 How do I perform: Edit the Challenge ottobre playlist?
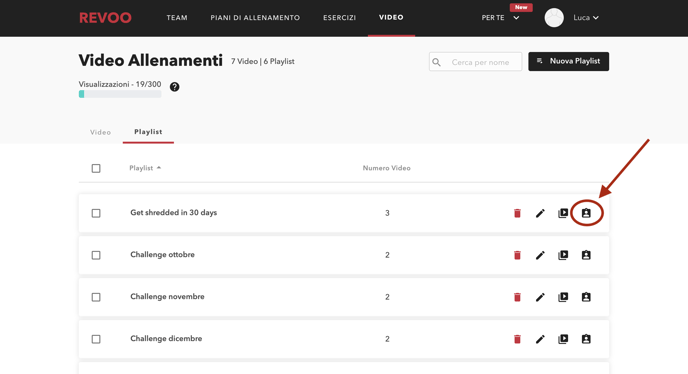[540, 255]
